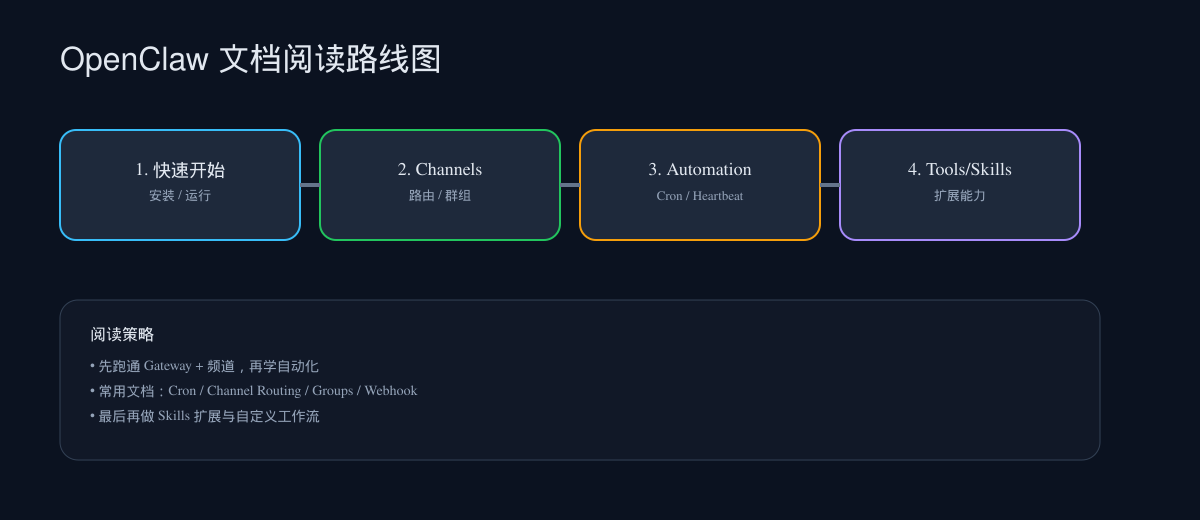Click "自定义工作流" in the last bullet

(277, 416)
